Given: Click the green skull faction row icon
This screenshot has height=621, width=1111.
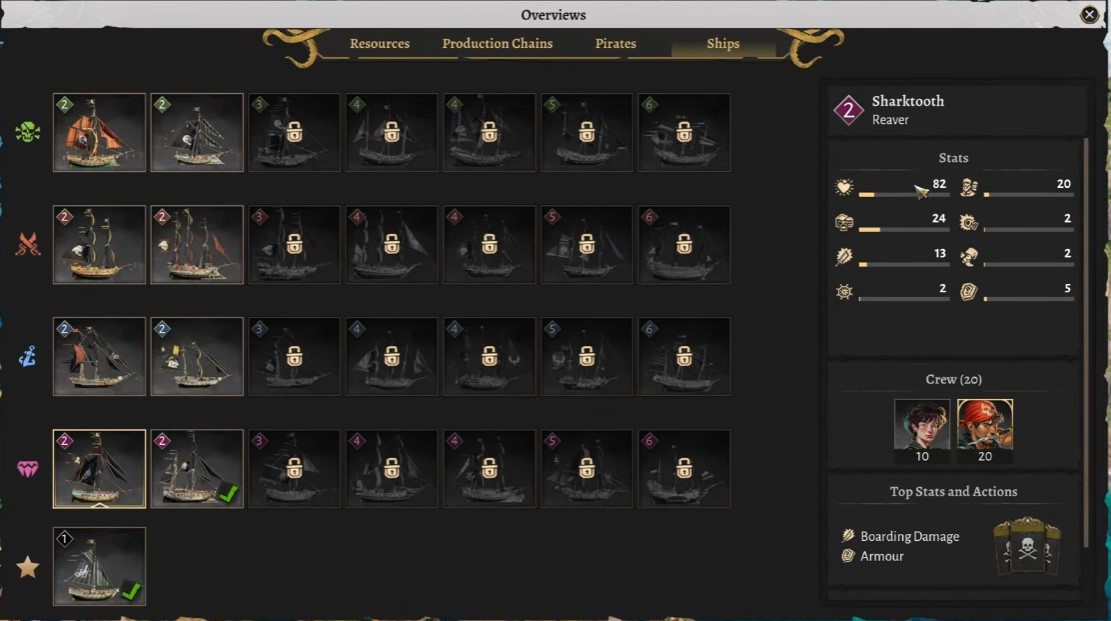Looking at the screenshot, I should 28,132.
